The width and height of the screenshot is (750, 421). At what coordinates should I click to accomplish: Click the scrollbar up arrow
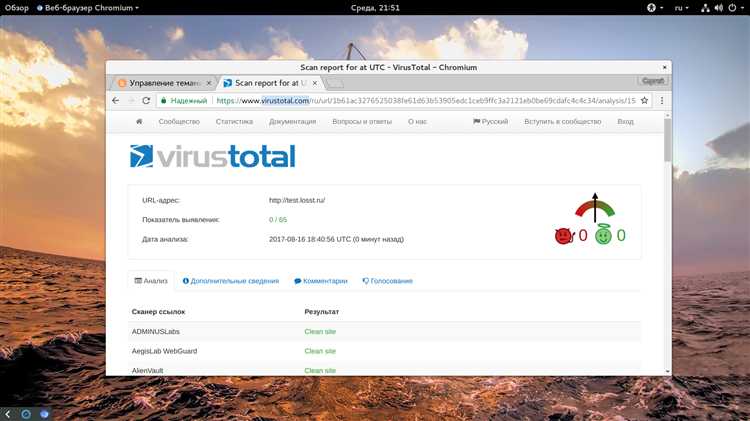(x=667, y=116)
